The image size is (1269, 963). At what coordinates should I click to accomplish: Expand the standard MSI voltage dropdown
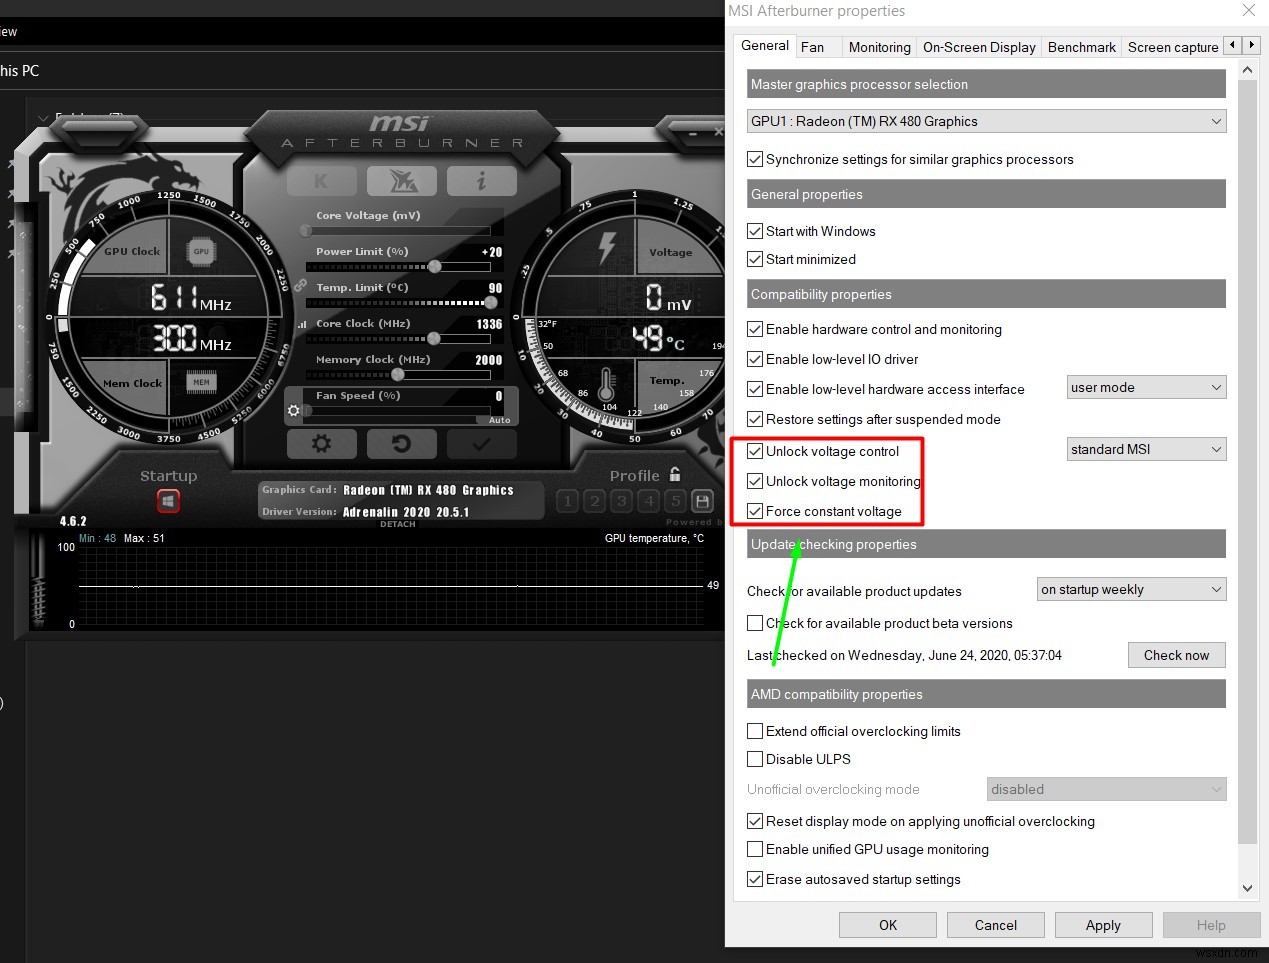(x=1146, y=449)
